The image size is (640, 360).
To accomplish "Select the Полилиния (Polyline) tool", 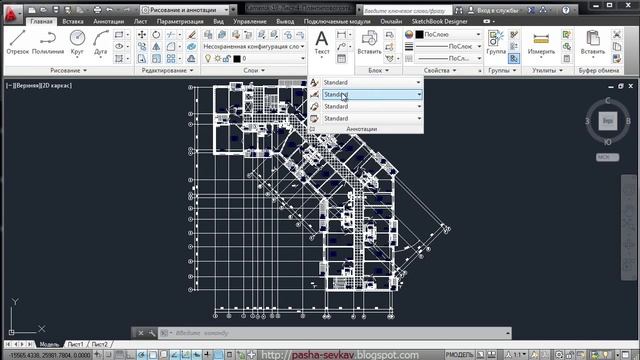I will [48, 42].
